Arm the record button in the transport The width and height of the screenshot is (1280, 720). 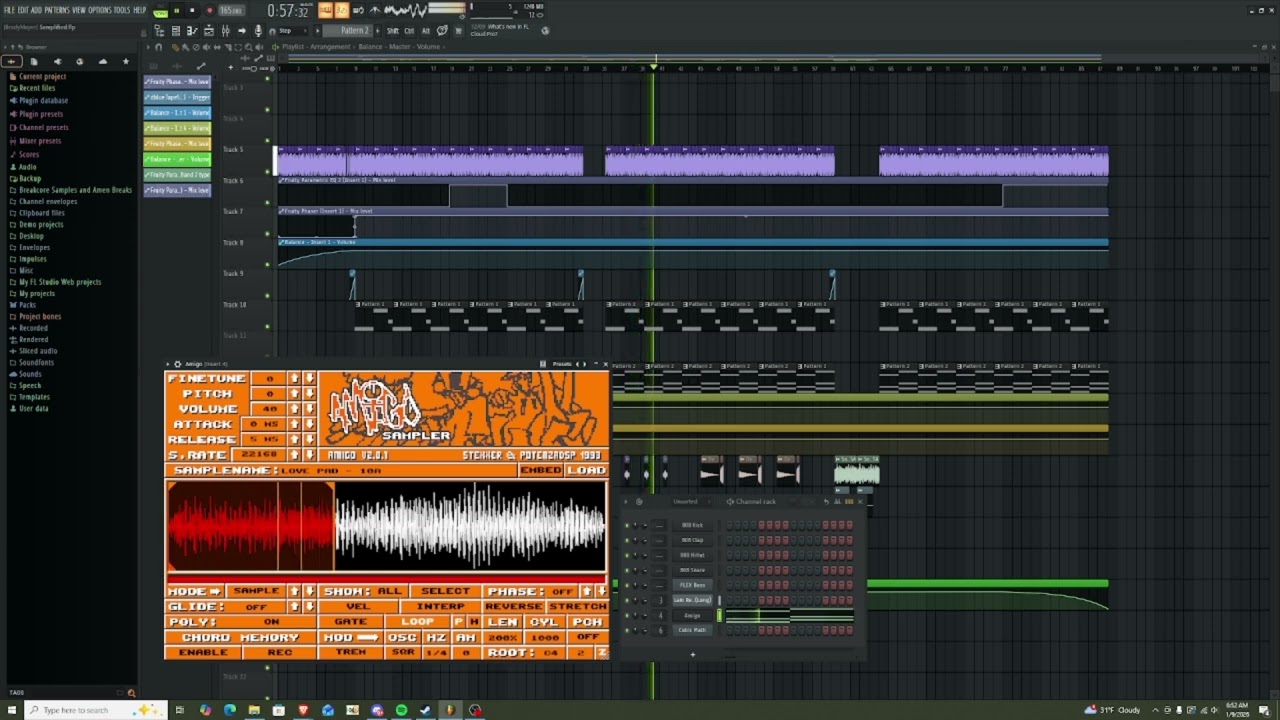click(209, 10)
